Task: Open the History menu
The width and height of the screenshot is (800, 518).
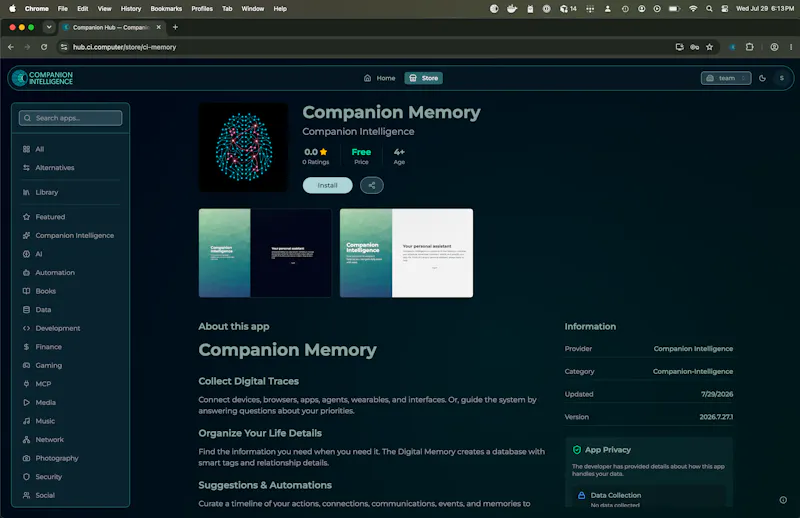Action: (x=131, y=9)
